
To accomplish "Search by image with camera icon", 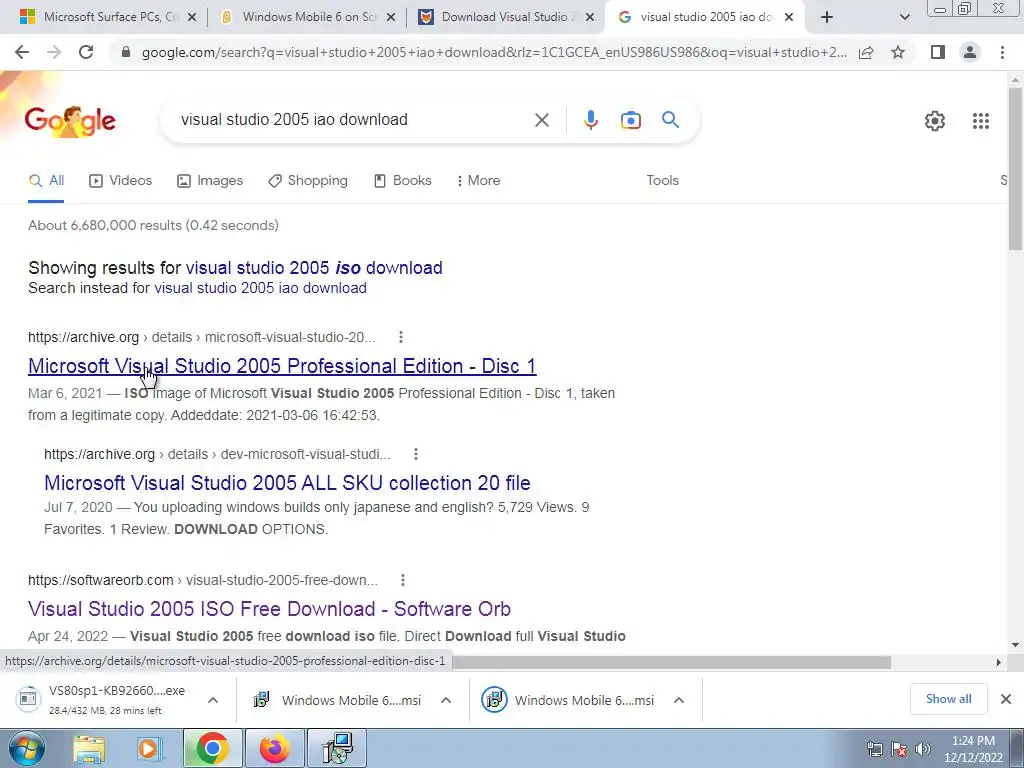I will coord(630,120).
